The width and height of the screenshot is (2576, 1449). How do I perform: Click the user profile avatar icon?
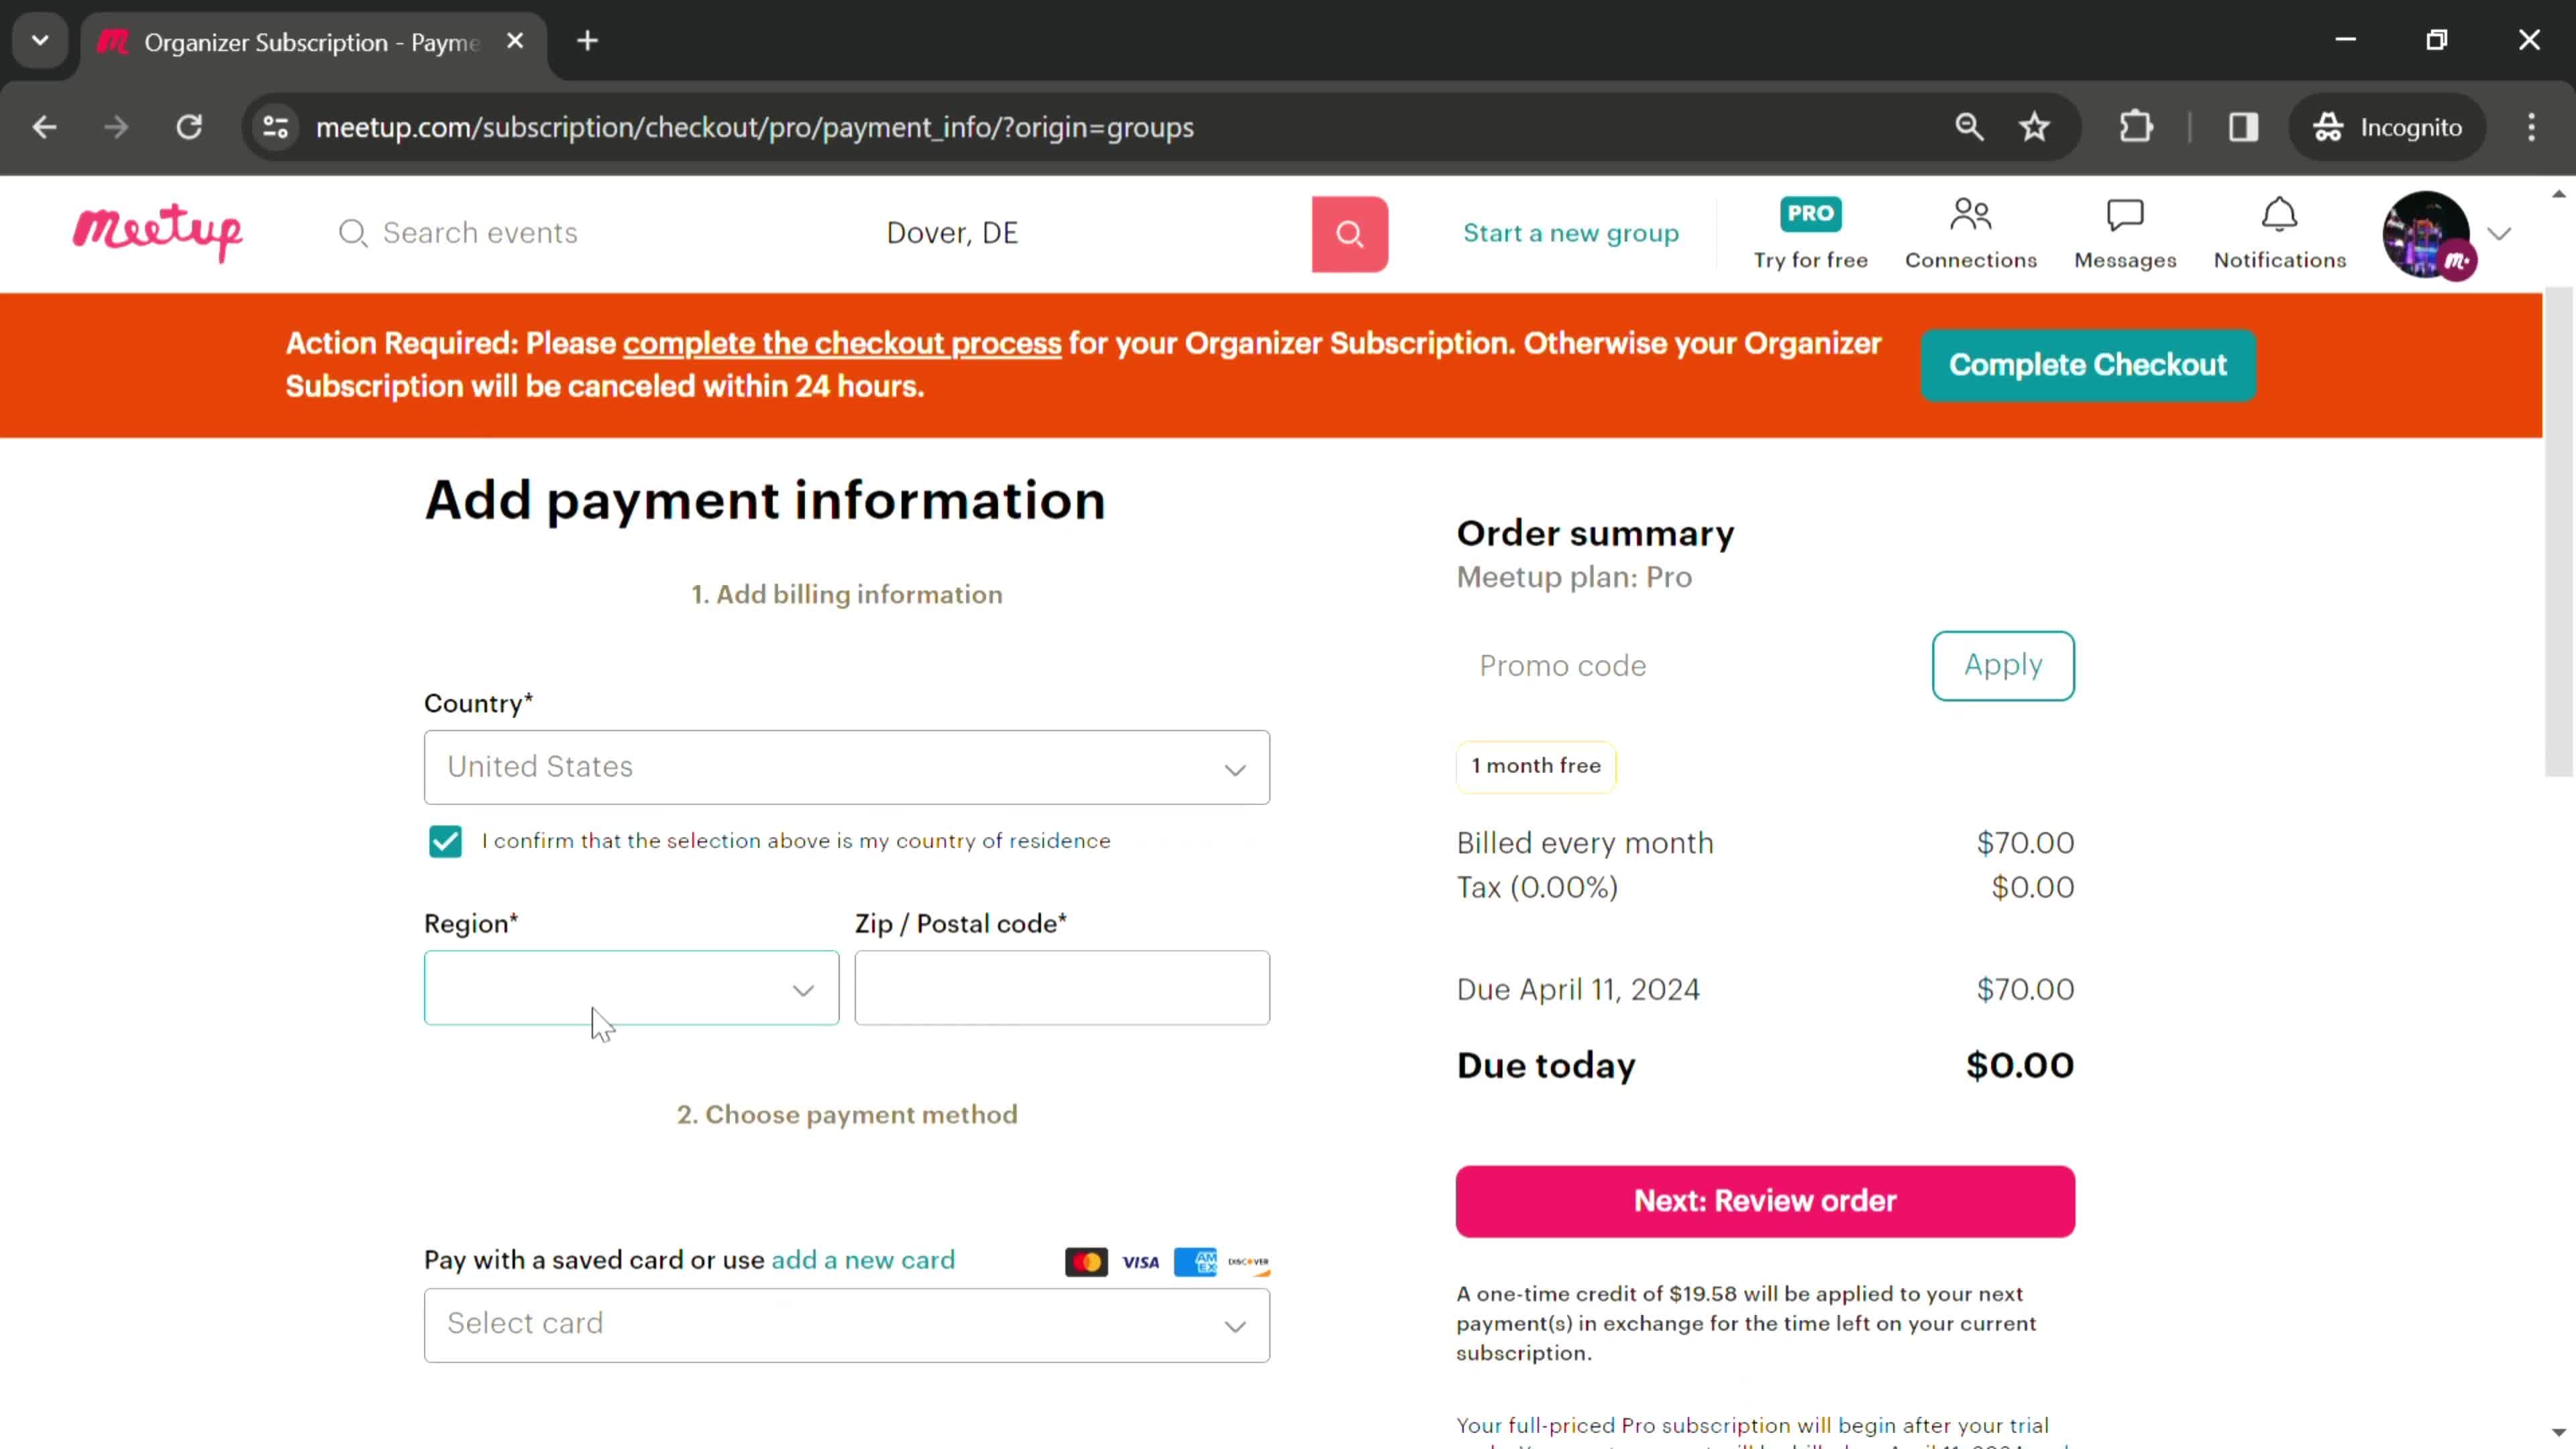coord(2432,231)
